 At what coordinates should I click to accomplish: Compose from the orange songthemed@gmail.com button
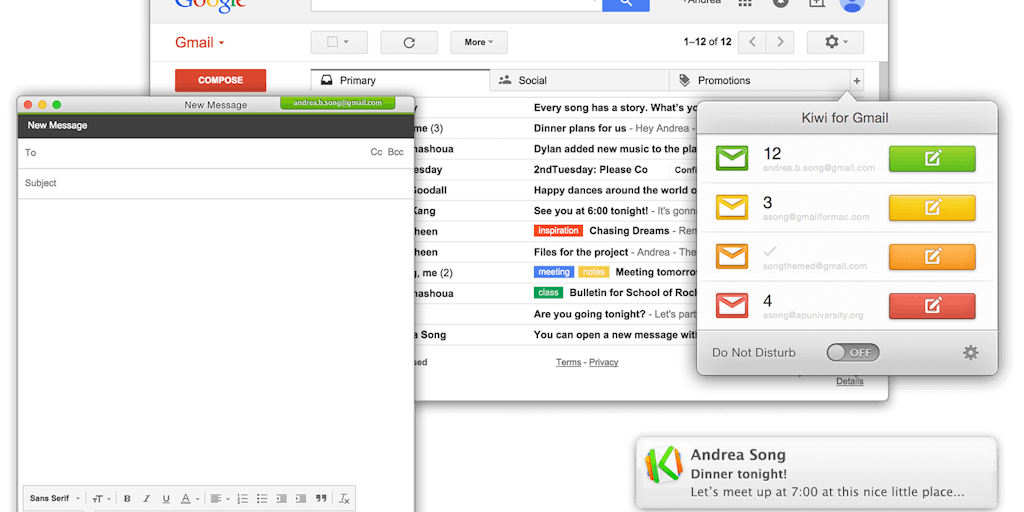tap(932, 257)
